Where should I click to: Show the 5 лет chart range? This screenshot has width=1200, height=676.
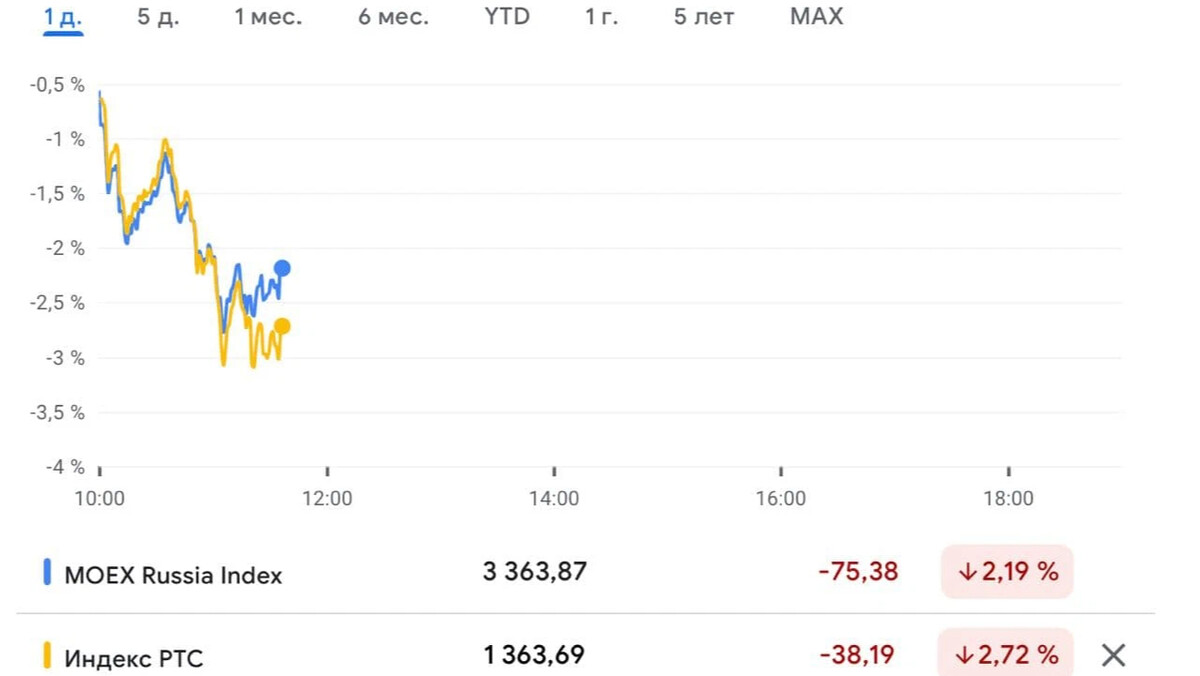click(x=704, y=17)
